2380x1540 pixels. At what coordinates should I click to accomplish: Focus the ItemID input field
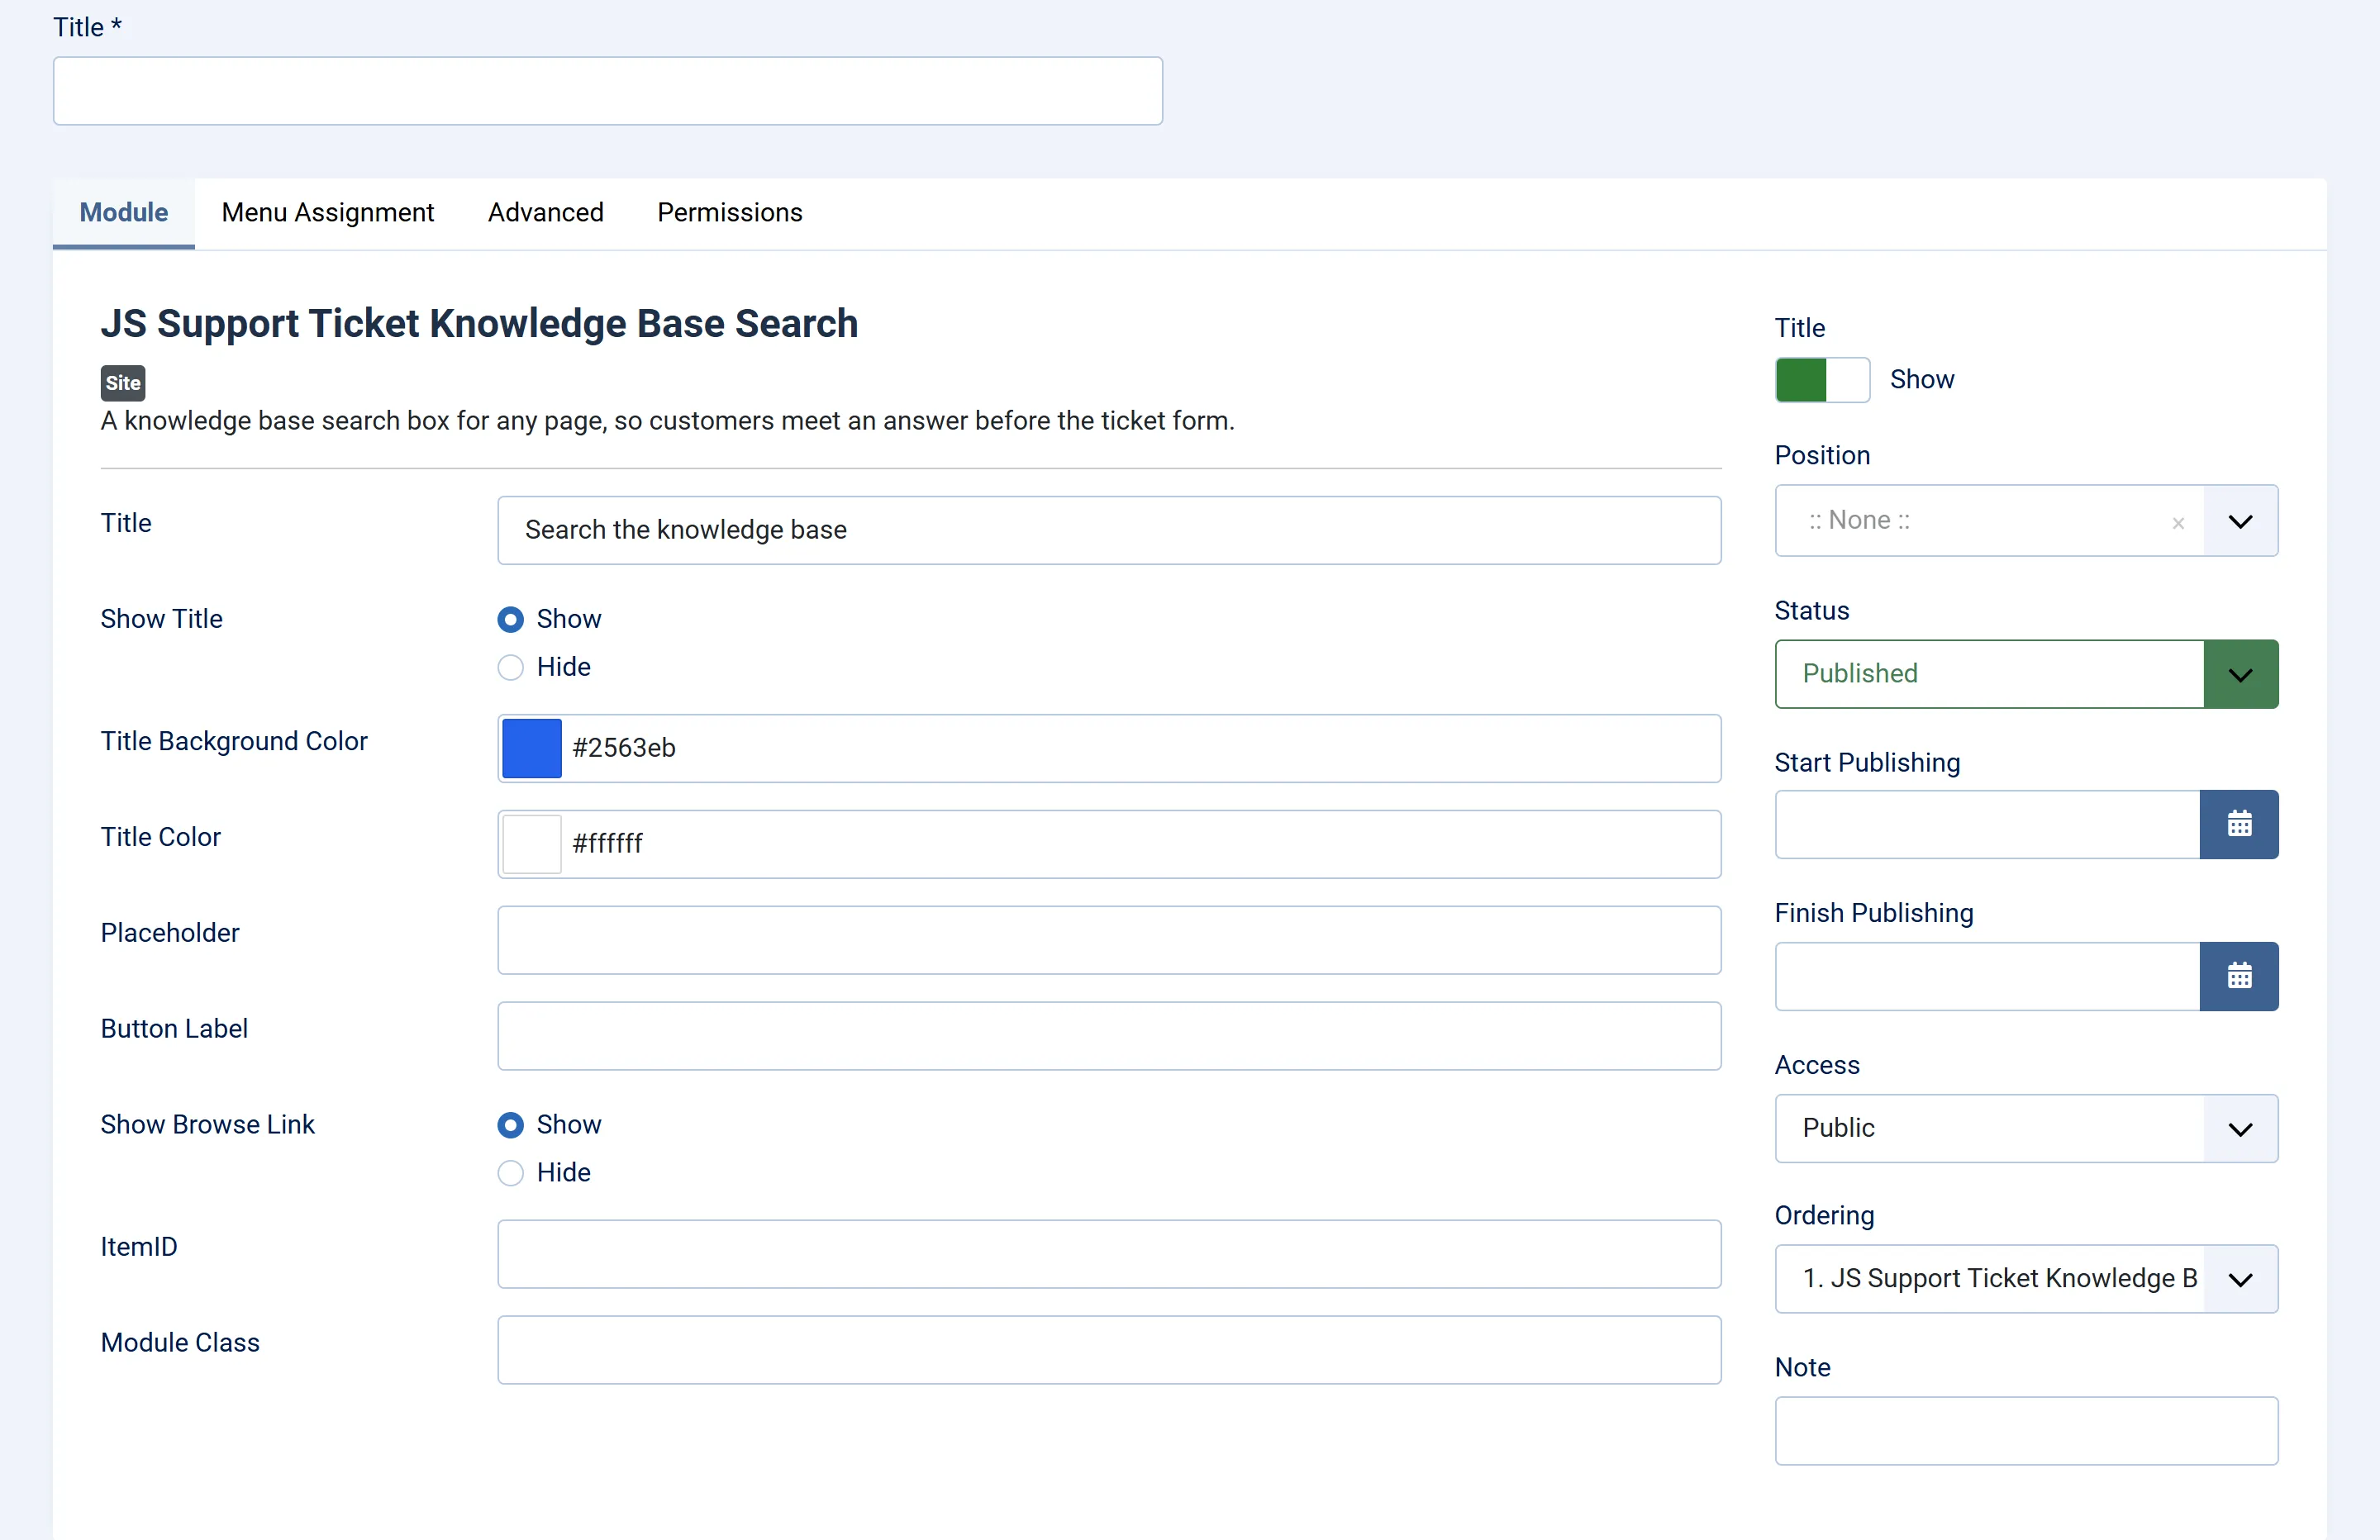click(1109, 1254)
